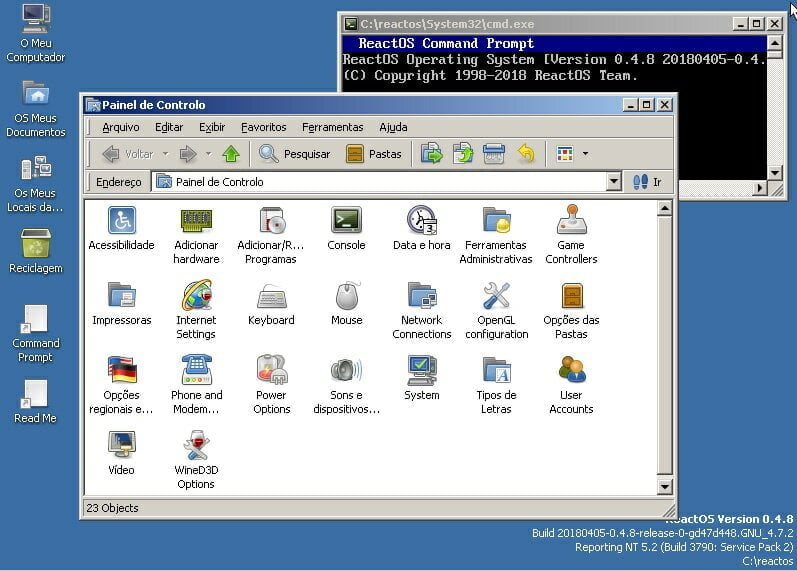This screenshot has height=571, width=797.
Task: Open Impressoras folder icon
Action: (121, 295)
